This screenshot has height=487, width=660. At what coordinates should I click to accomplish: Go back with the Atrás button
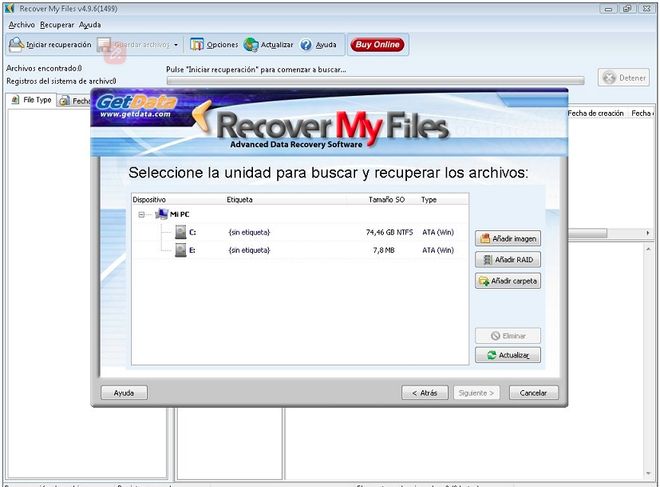point(425,393)
